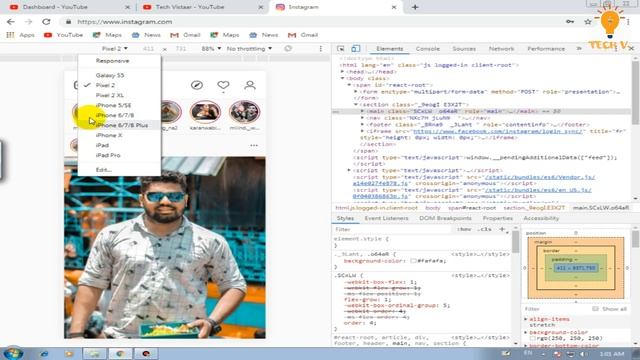Click the #fafafa background color swatch
640x360 pixels.
click(x=413, y=261)
